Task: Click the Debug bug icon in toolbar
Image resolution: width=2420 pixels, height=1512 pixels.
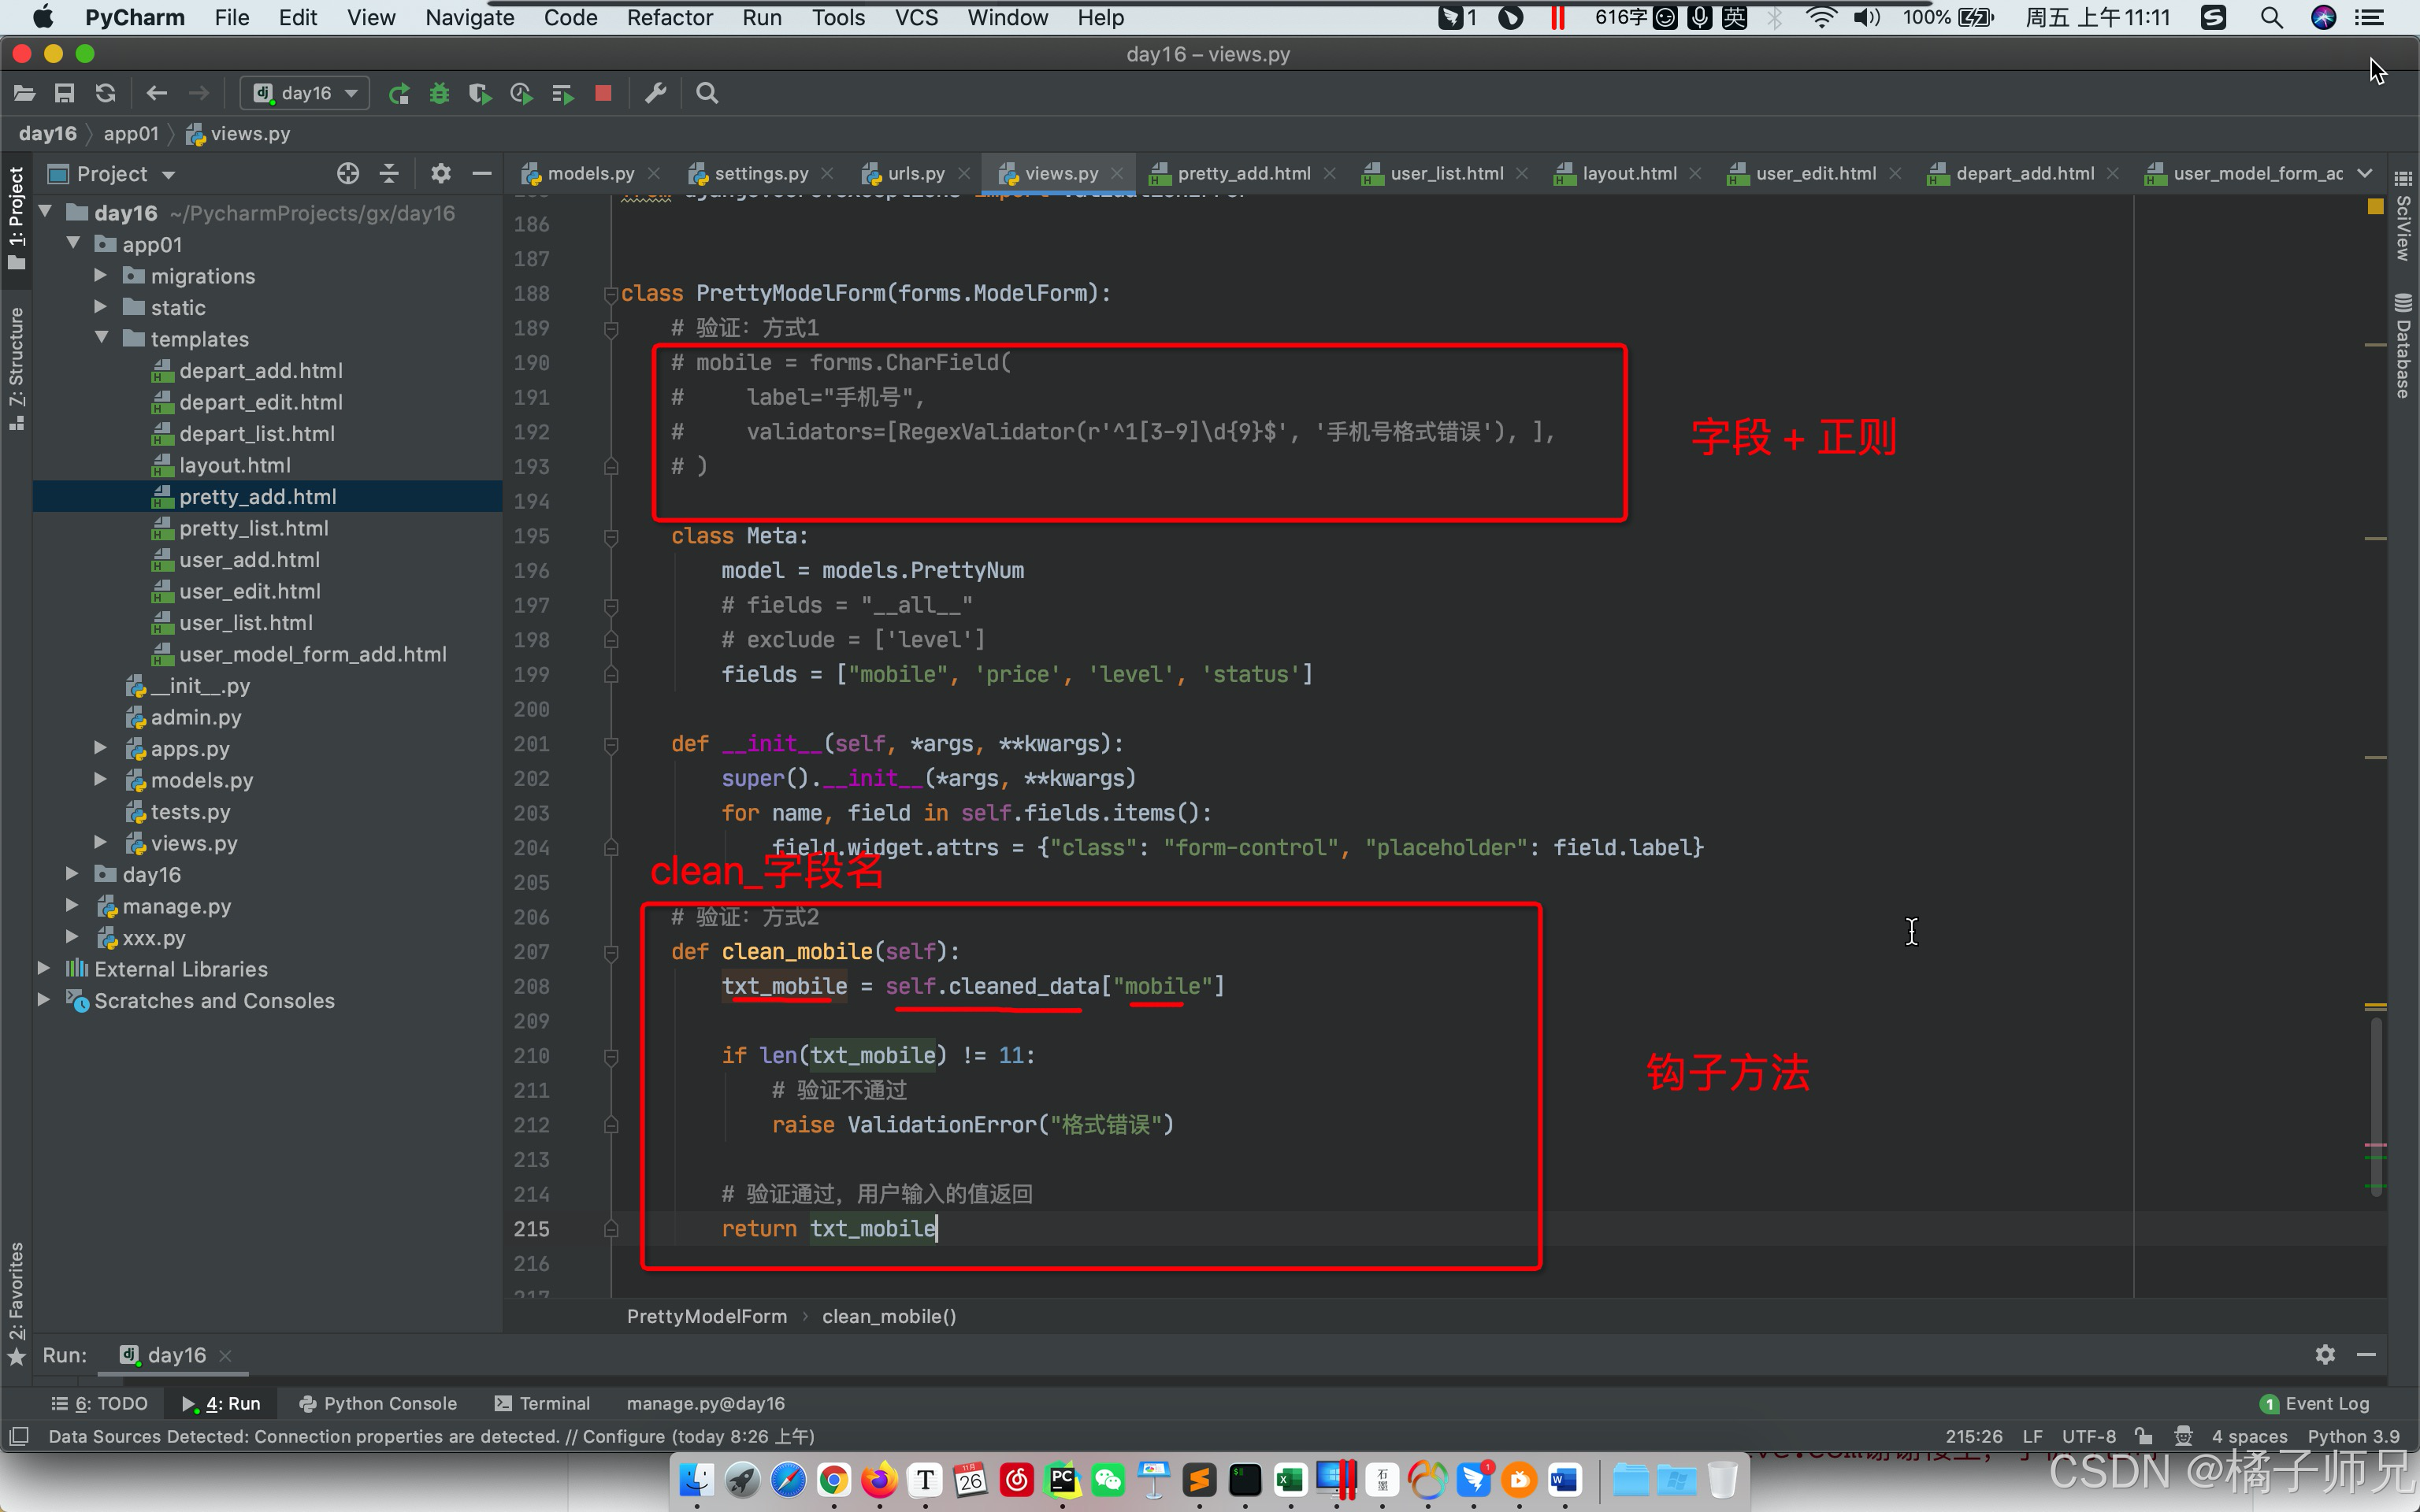Action: coord(439,94)
